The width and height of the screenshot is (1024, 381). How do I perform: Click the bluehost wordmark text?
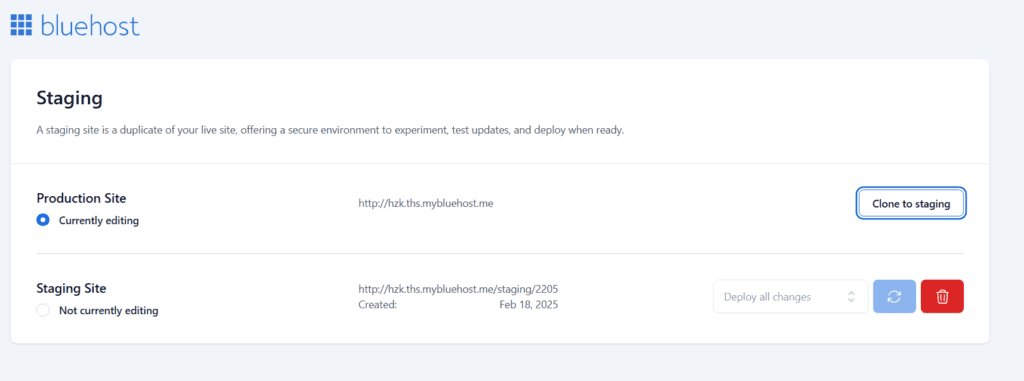90,25
